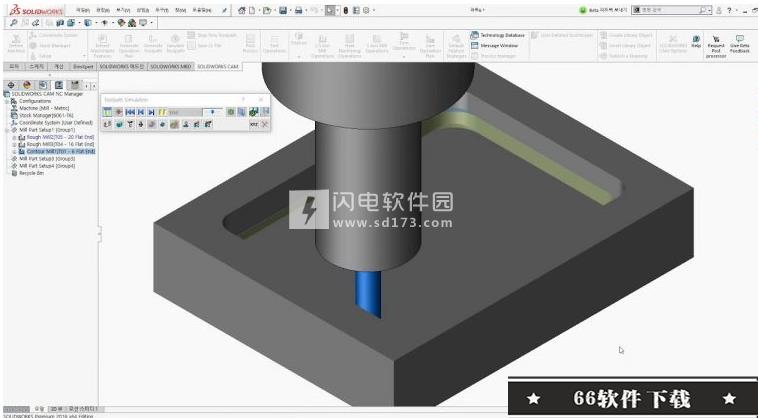Step forward in Toolpath Simulation
758x418 pixels.
pos(151,112)
